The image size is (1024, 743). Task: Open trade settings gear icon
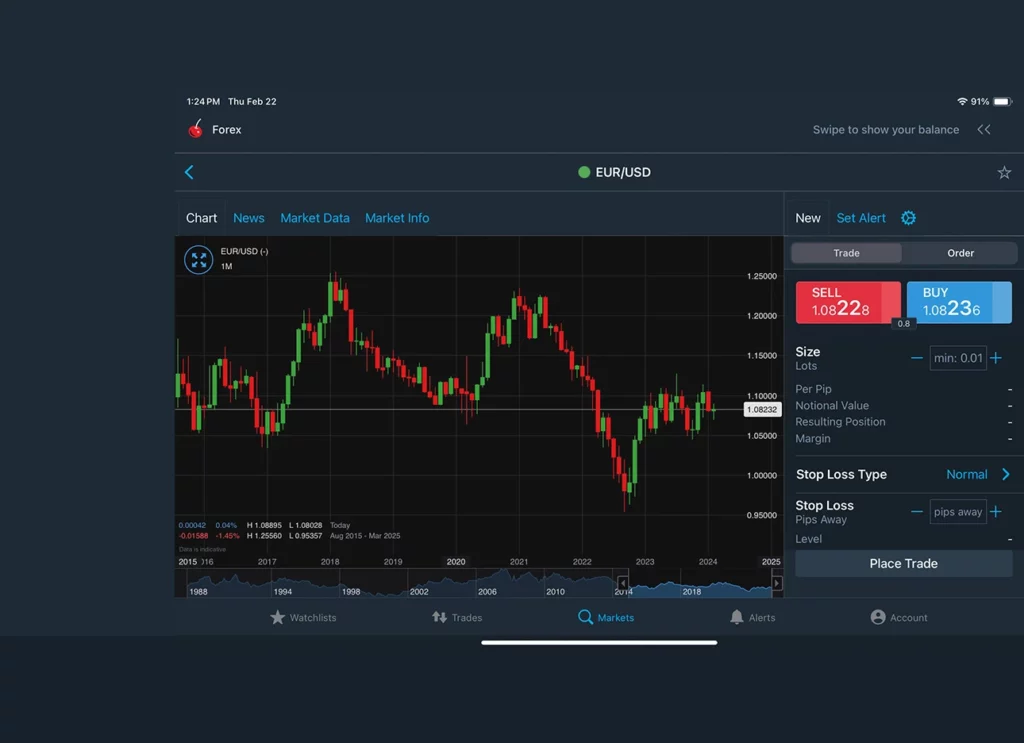point(908,218)
